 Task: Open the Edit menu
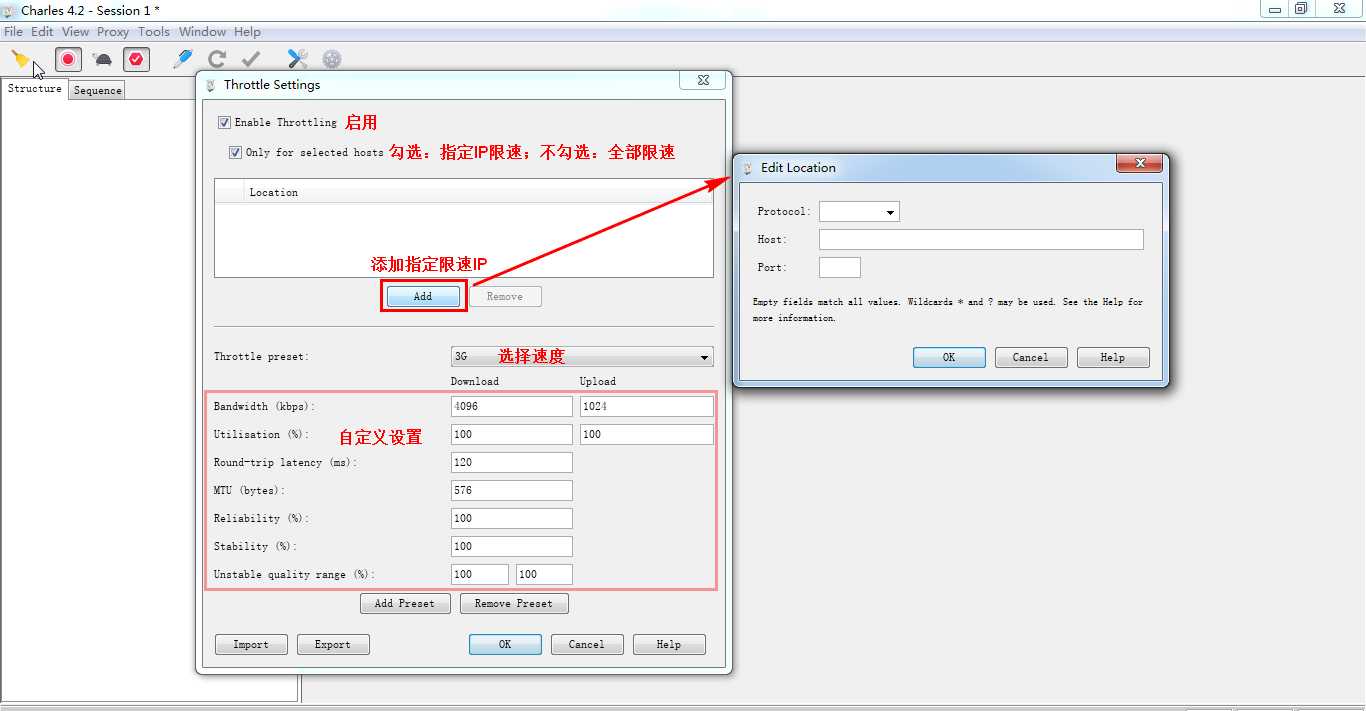42,32
